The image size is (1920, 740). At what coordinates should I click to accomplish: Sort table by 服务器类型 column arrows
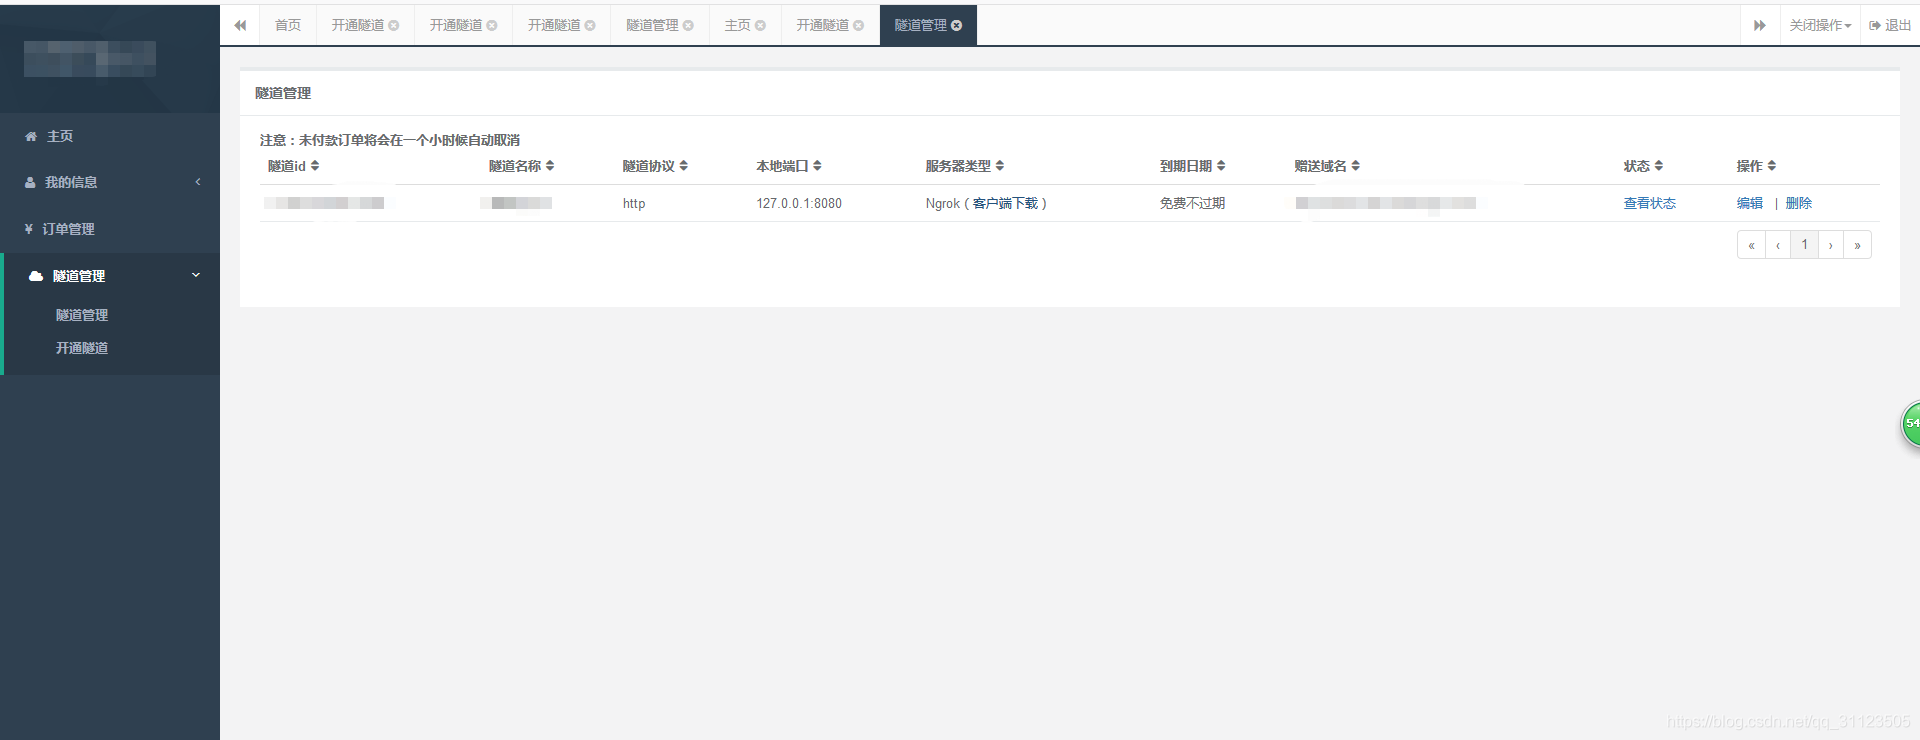point(1000,166)
